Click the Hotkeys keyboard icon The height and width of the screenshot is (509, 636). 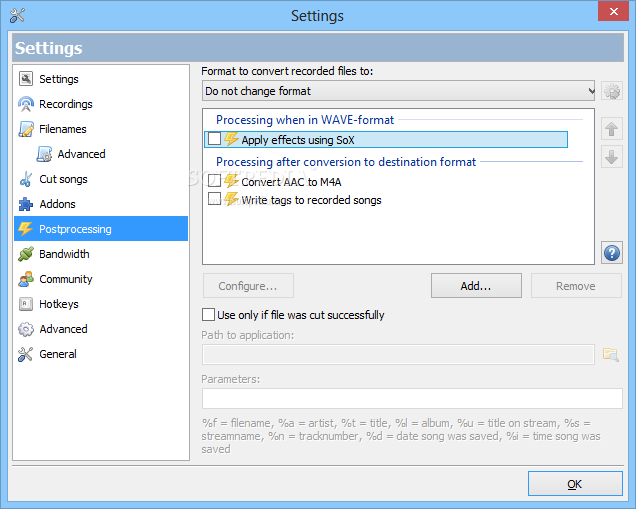tap(26, 304)
